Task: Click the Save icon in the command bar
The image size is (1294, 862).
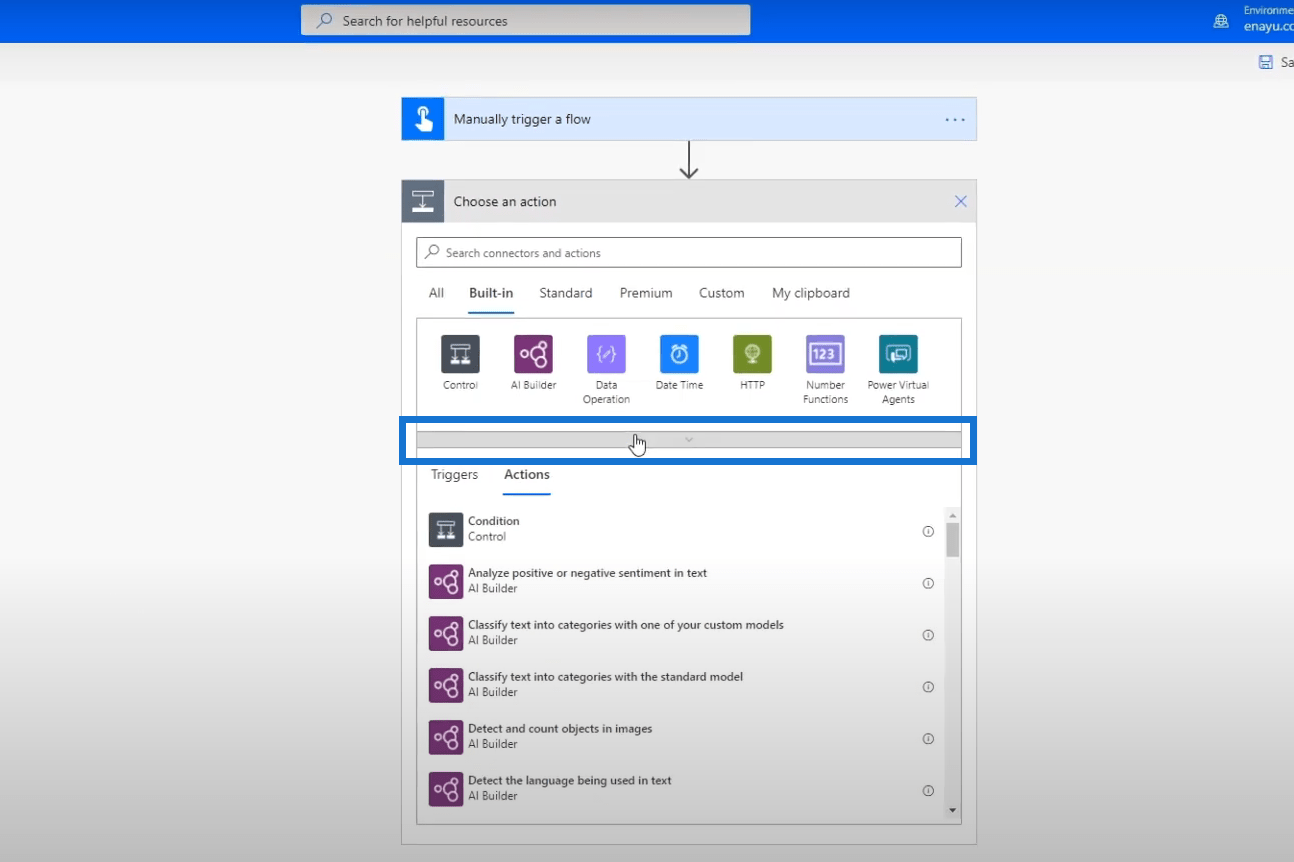Action: pyautogui.click(x=1265, y=62)
